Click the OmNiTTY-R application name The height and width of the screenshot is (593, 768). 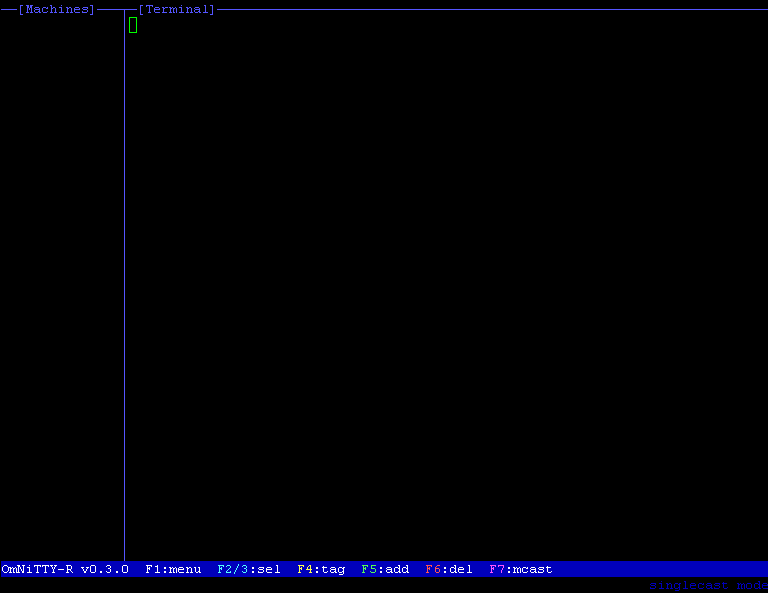pyautogui.click(x=37, y=569)
